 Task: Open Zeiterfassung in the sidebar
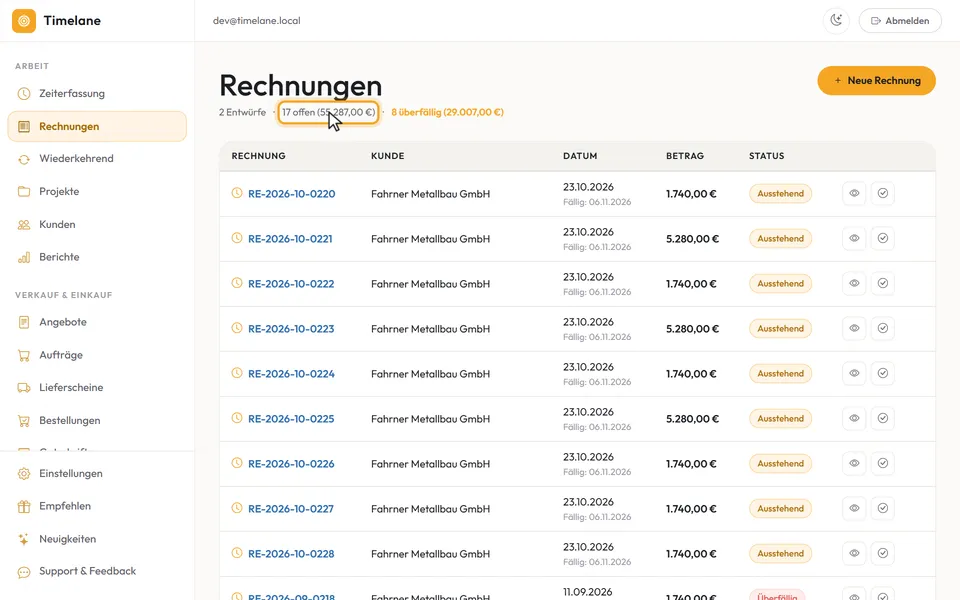point(97,94)
